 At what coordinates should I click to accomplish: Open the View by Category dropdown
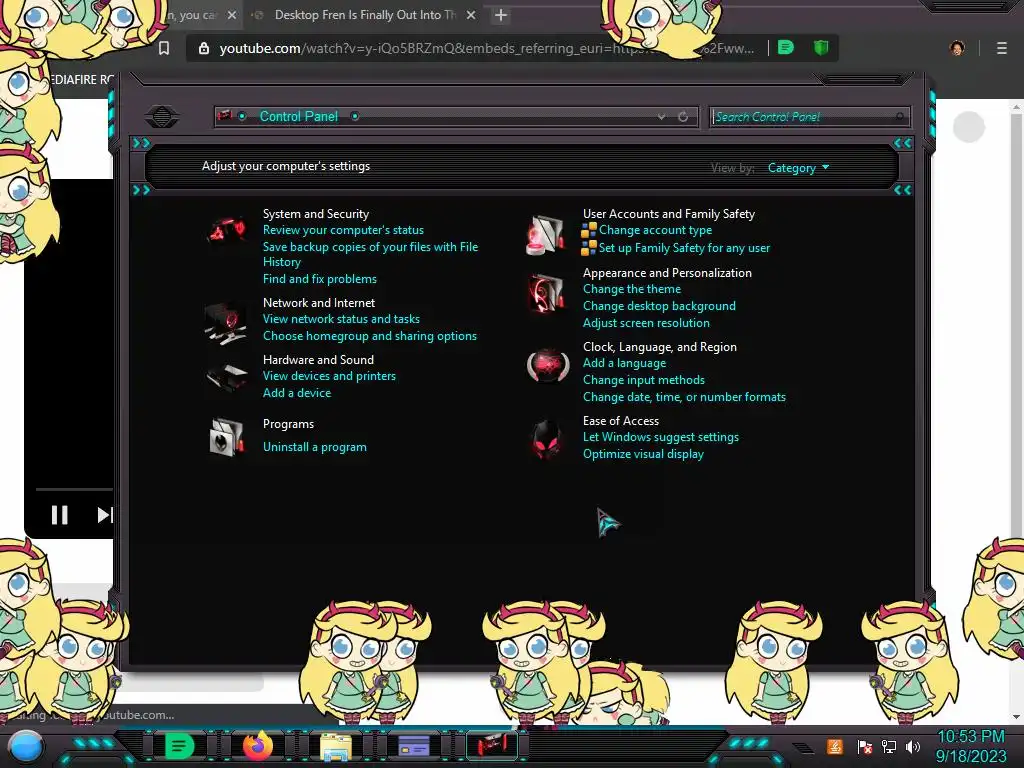point(798,168)
